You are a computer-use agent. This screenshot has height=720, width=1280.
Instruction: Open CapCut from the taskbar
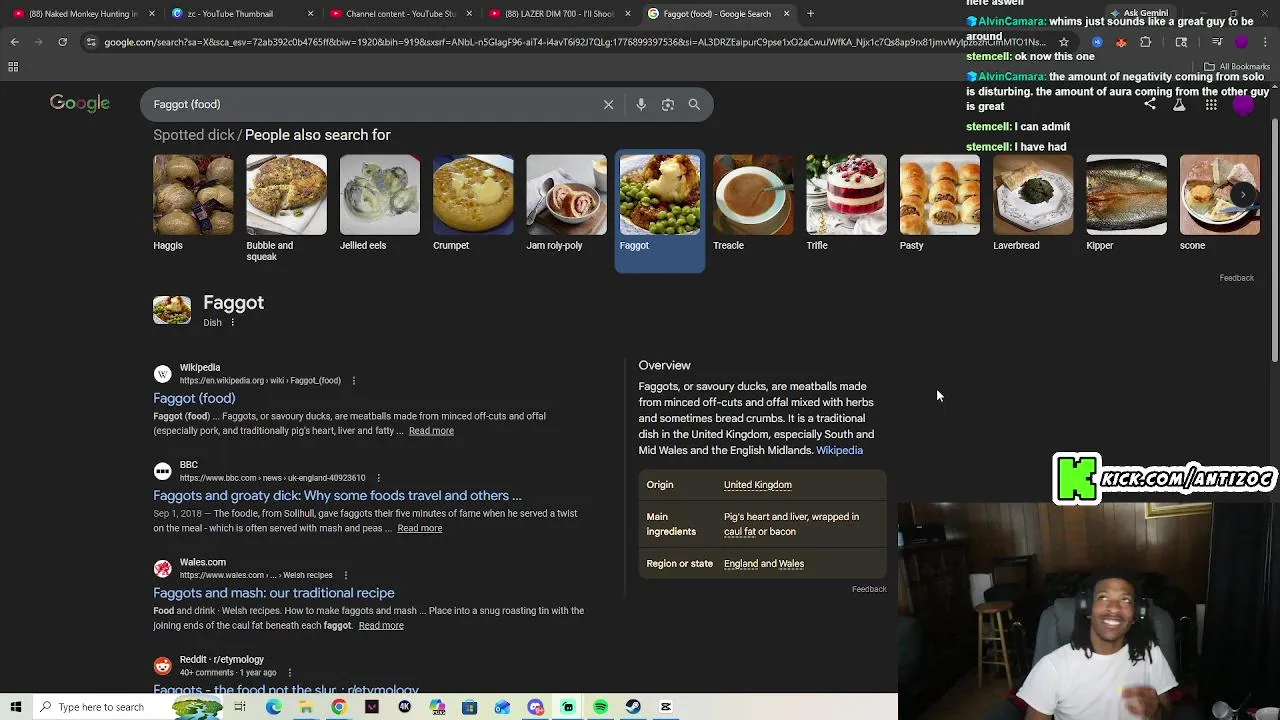pyautogui.click(x=666, y=707)
